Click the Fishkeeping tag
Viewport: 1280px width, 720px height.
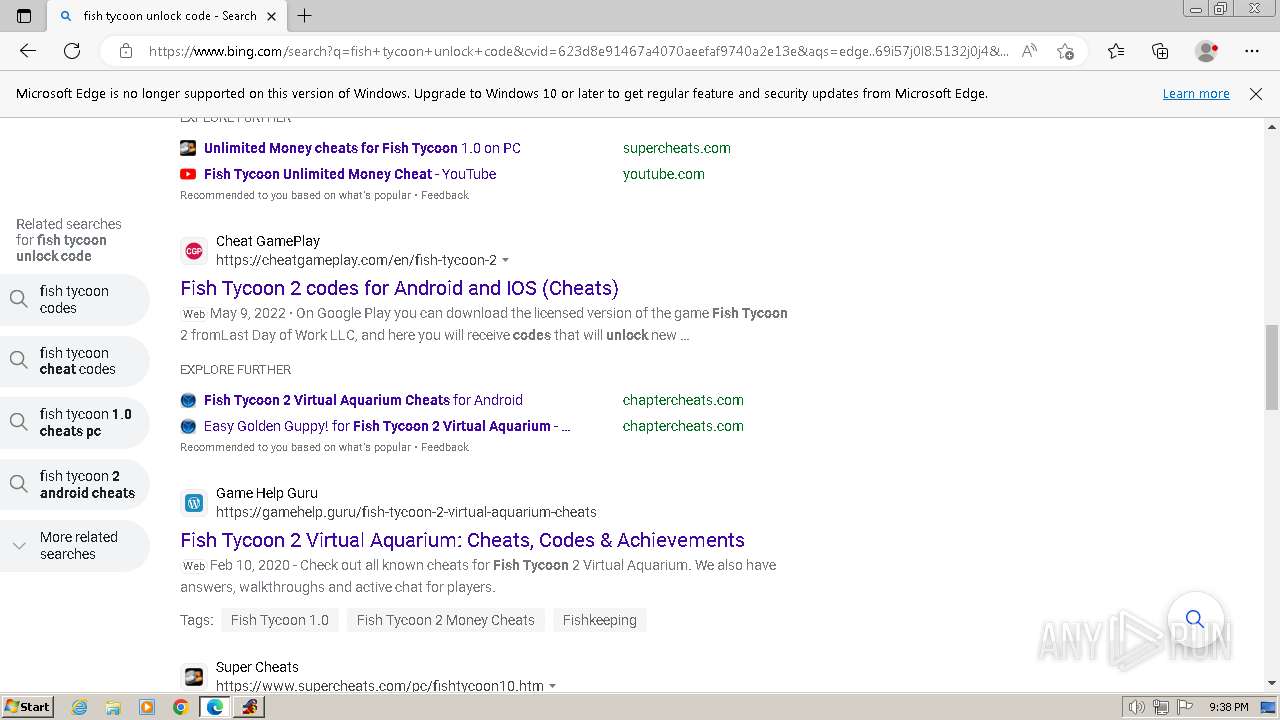600,620
